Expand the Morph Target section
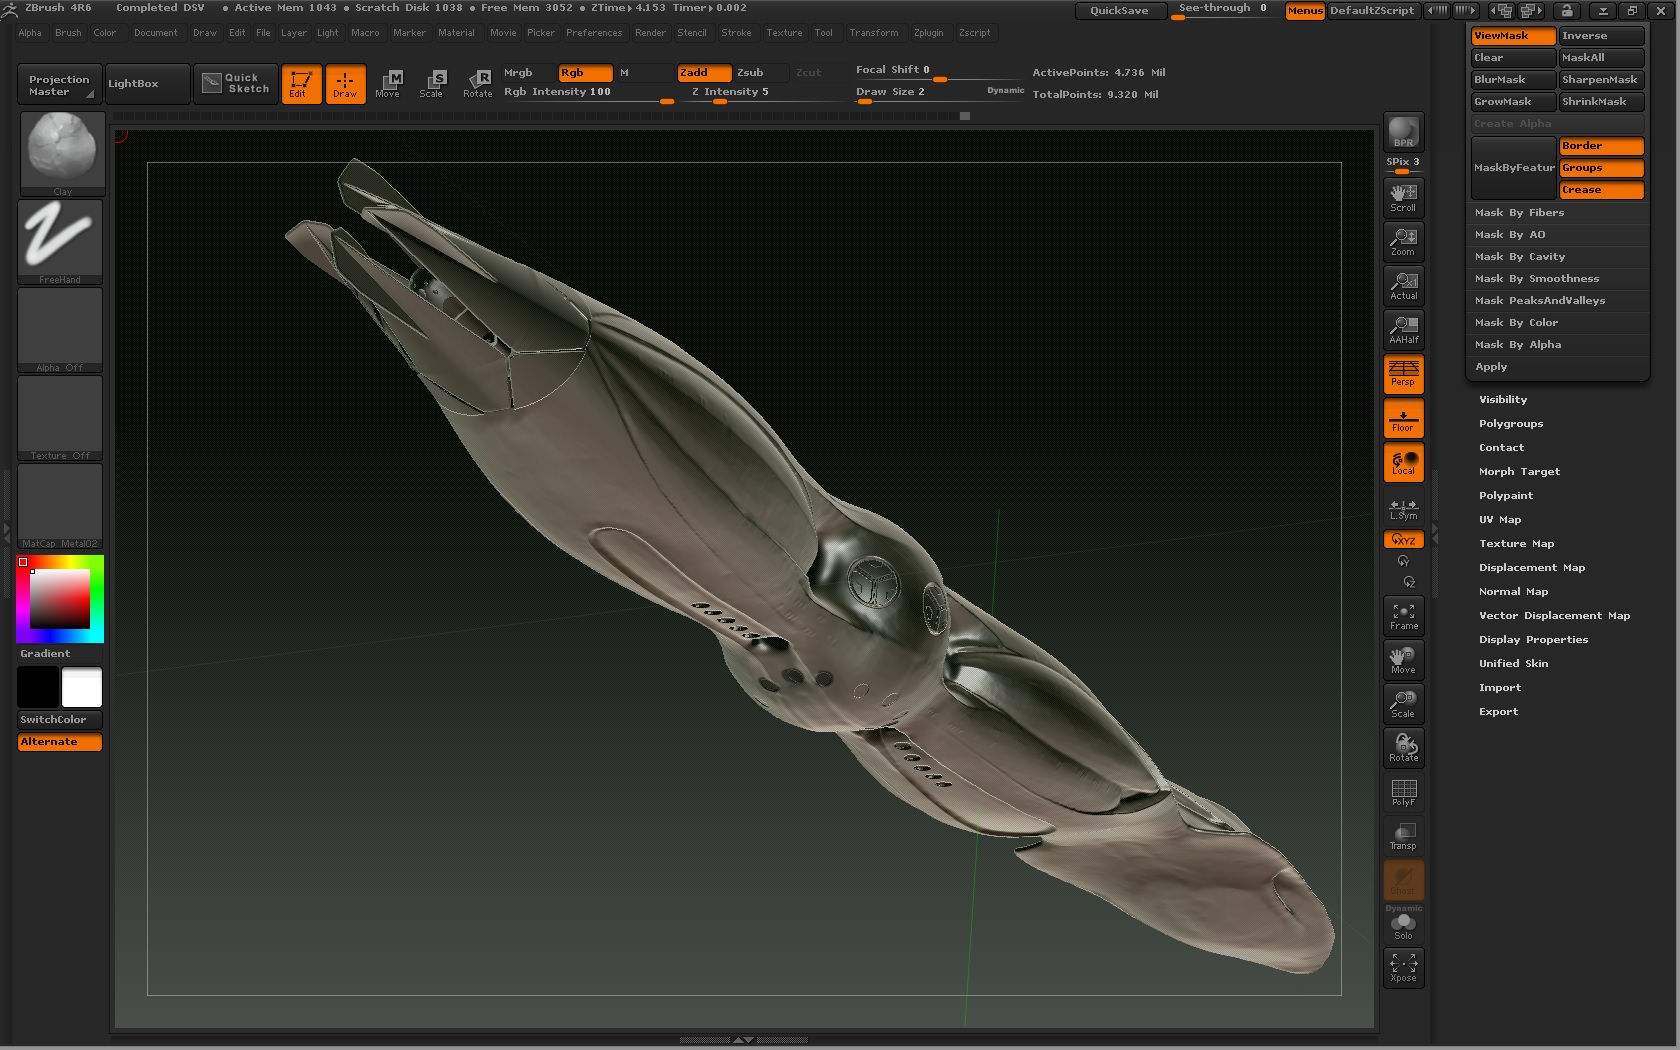Screen dimensions: 1680x1050 [x=1519, y=471]
